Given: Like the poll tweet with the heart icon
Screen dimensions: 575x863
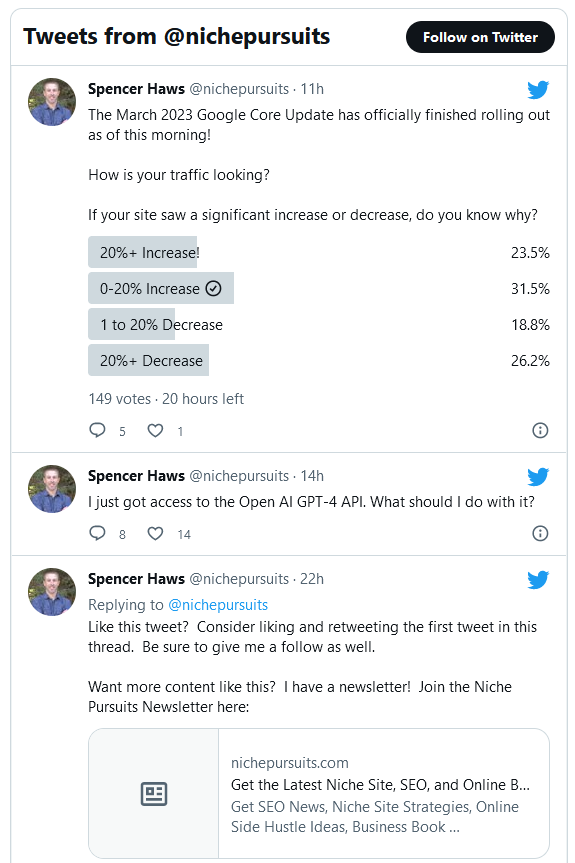Looking at the screenshot, I should (155, 430).
